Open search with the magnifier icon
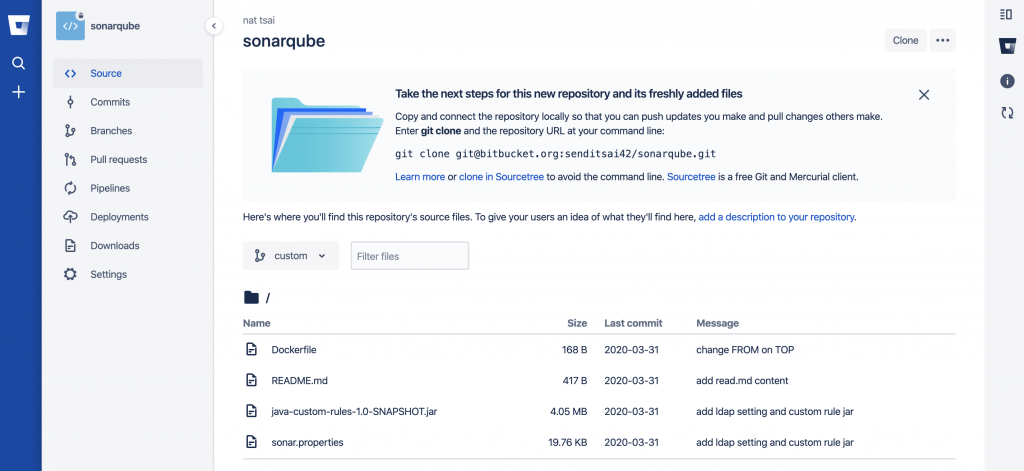This screenshot has width=1024, height=471. click(19, 63)
